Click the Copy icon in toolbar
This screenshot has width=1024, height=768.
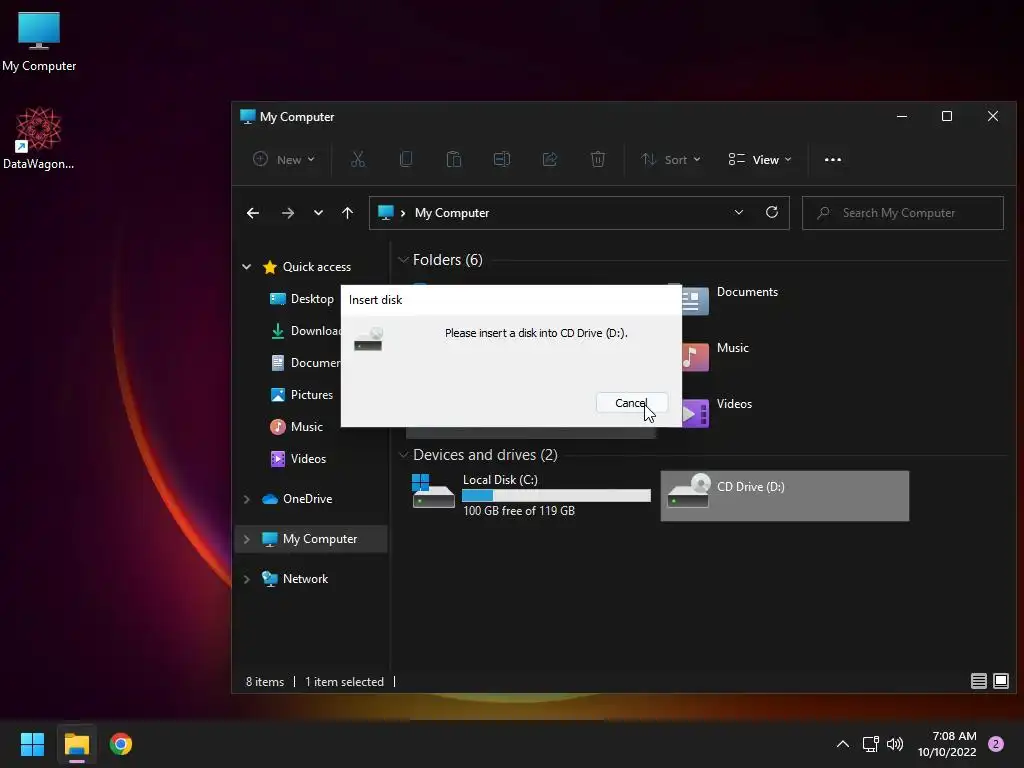click(406, 159)
